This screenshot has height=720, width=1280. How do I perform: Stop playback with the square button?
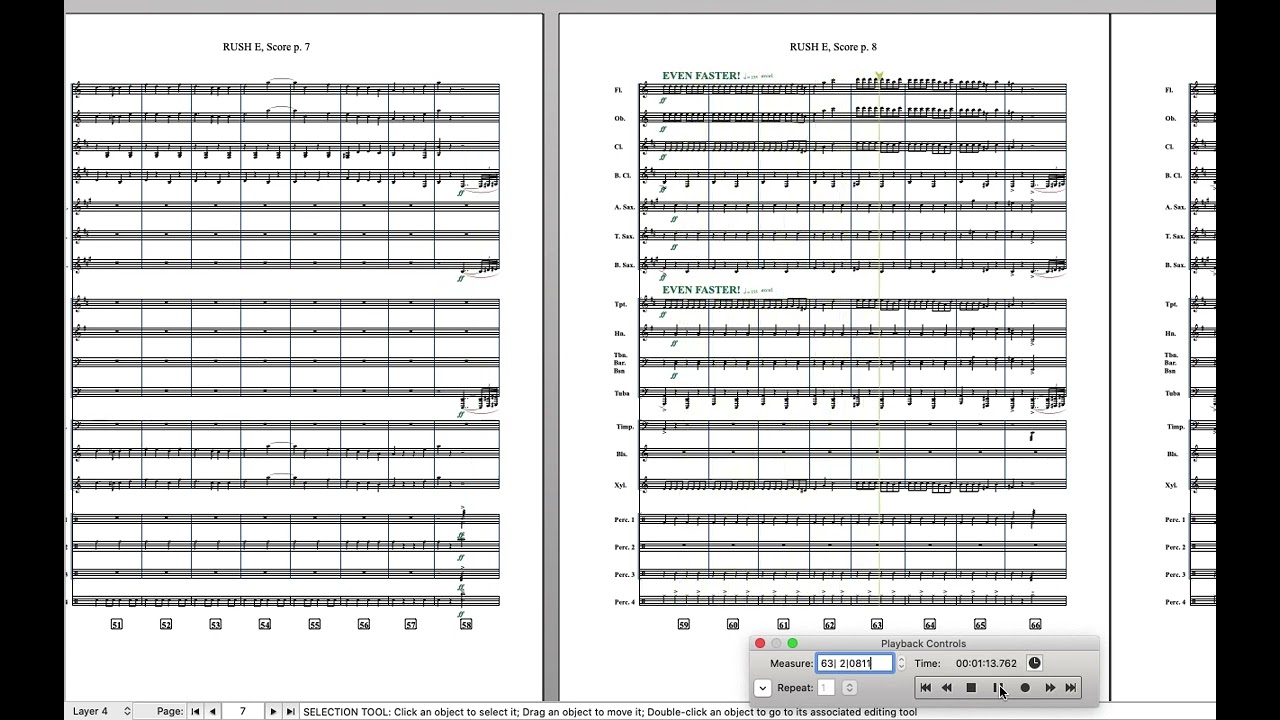point(971,688)
